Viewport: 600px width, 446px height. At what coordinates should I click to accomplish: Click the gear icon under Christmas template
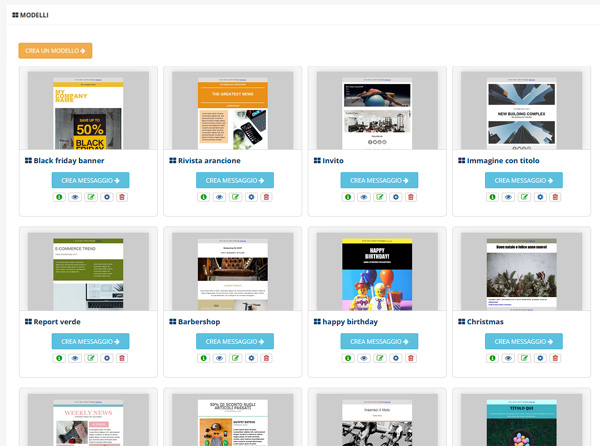540,358
